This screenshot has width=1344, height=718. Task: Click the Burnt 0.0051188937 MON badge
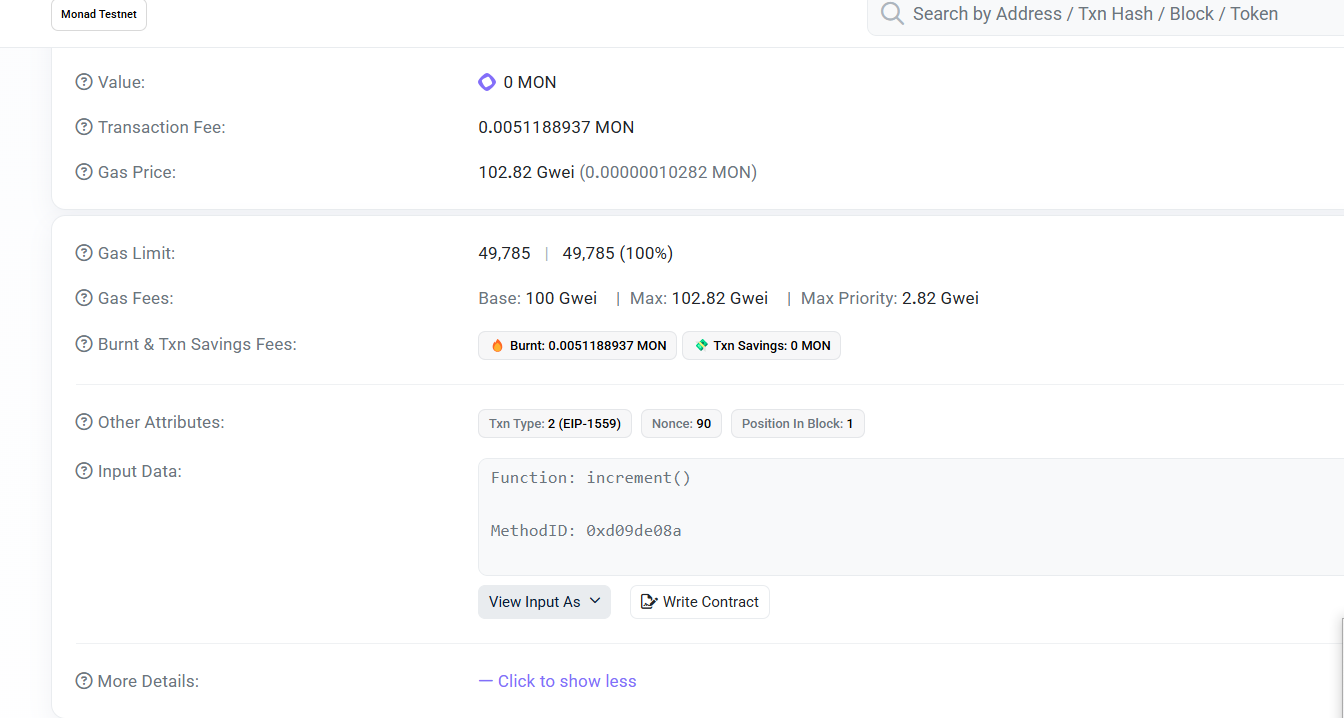click(x=578, y=346)
